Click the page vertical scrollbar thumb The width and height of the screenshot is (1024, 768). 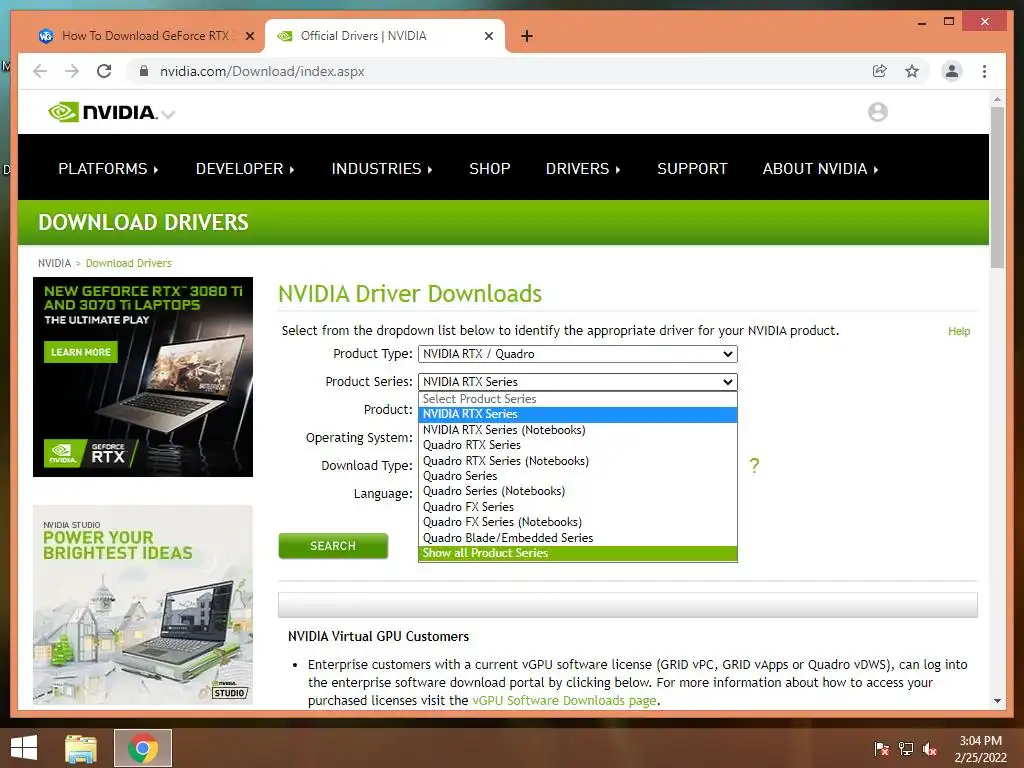point(997,187)
